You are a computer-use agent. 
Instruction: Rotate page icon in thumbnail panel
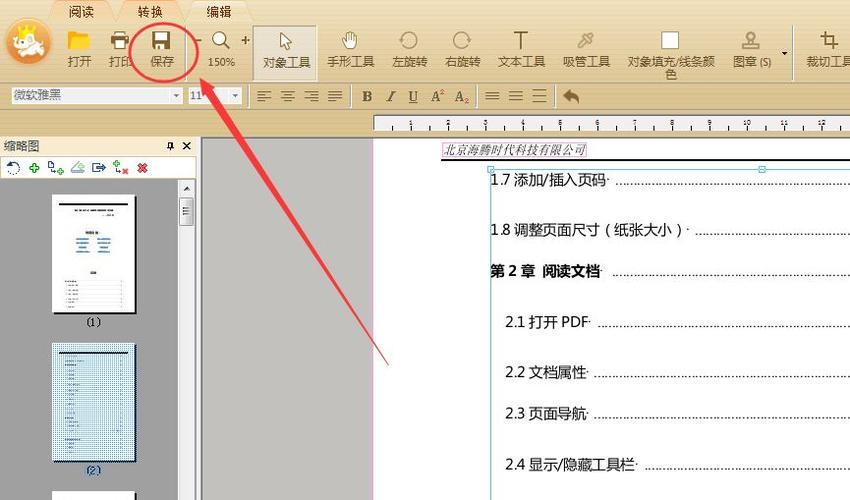click(13, 168)
